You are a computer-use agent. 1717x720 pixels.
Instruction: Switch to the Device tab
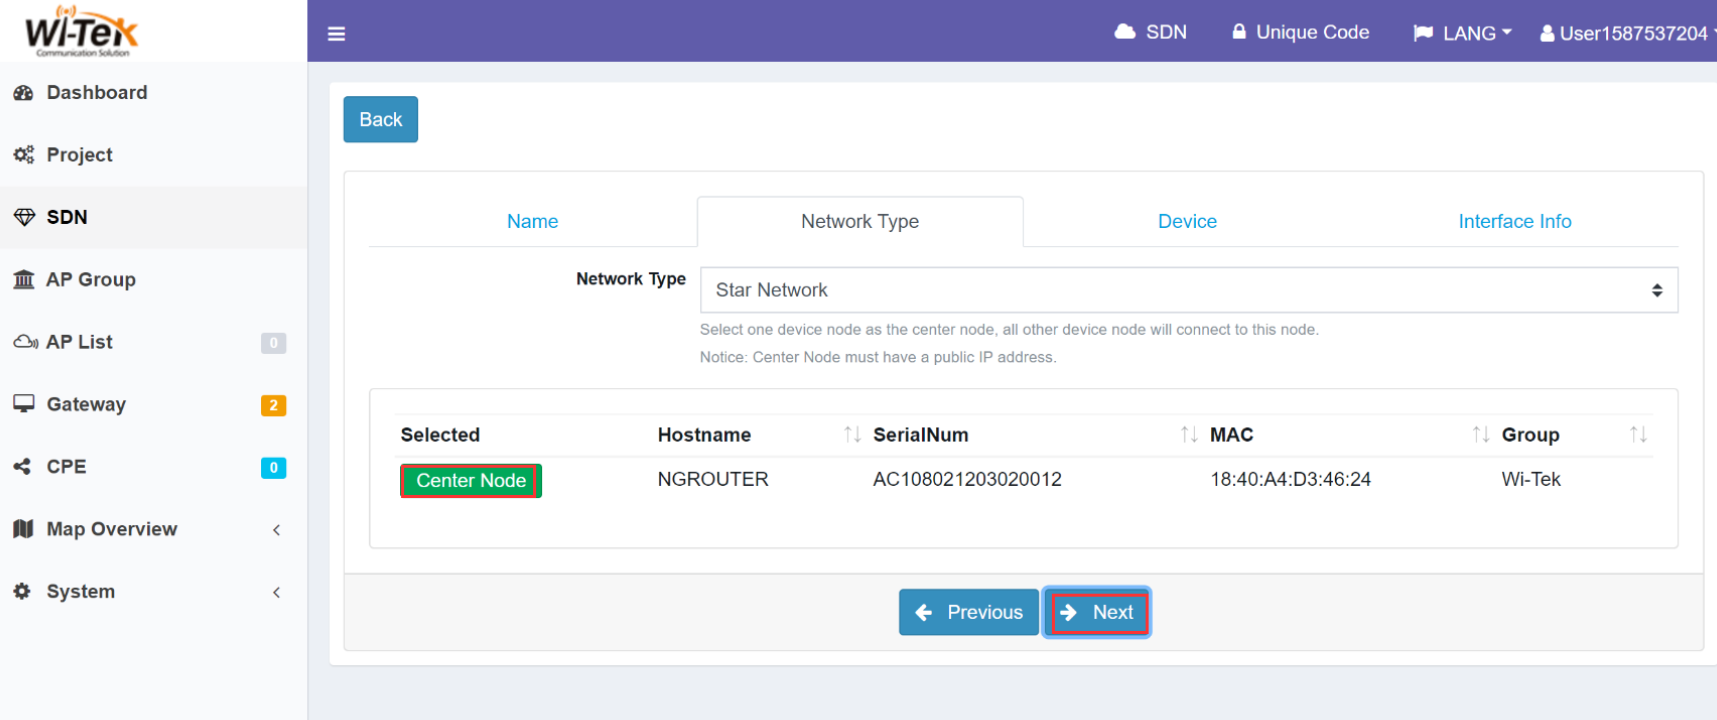pyautogui.click(x=1187, y=221)
